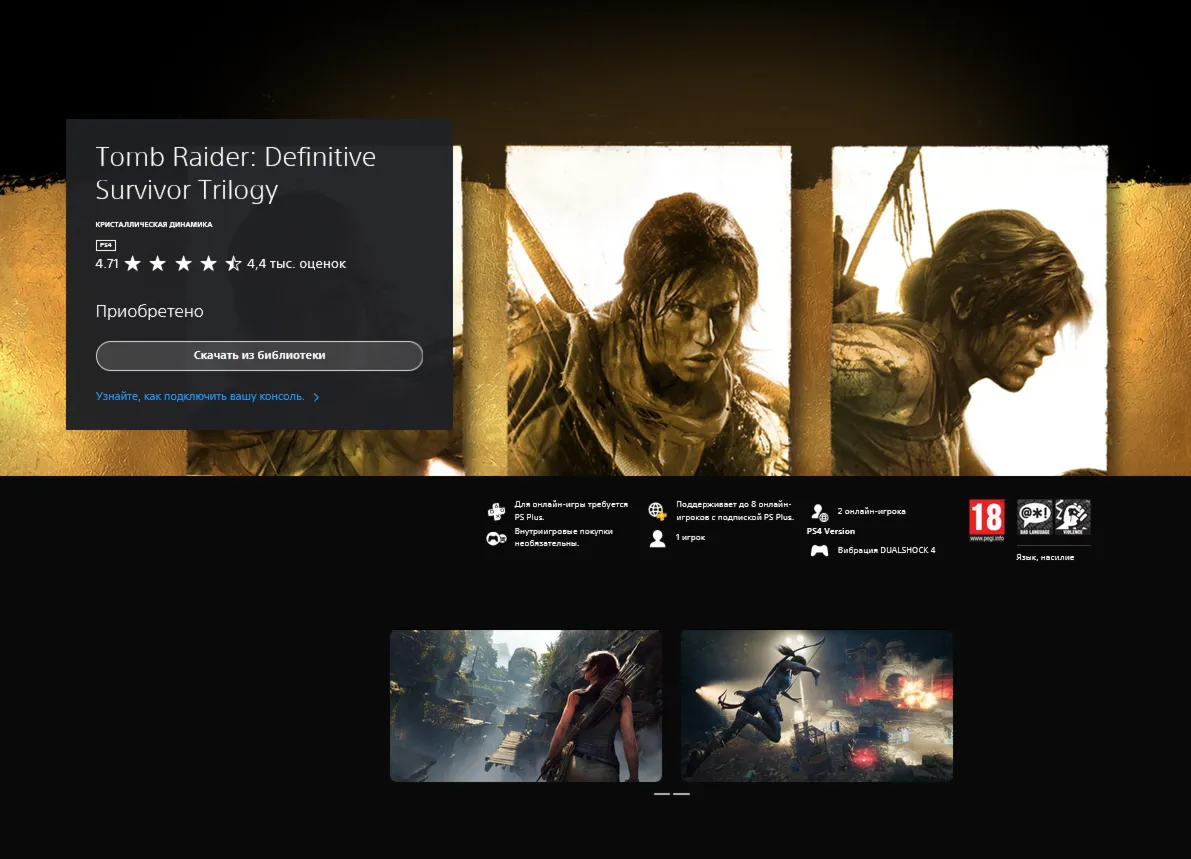Screen dimensions: 1191x859
Task: Open the '4,4 тыс. оценок' ratings count
Action: pyautogui.click(x=296, y=264)
